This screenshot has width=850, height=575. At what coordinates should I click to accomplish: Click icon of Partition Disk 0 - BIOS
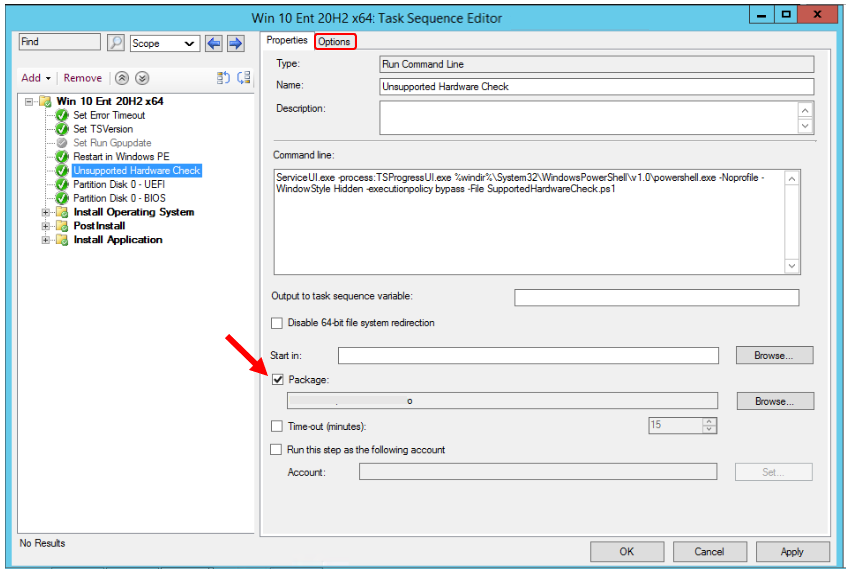click(x=62, y=198)
